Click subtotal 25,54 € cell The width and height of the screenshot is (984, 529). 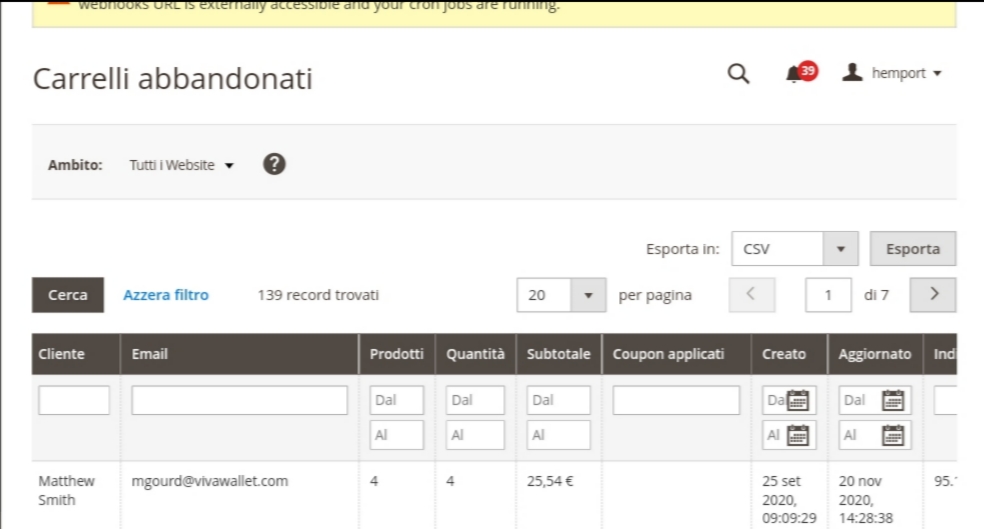(x=550, y=481)
